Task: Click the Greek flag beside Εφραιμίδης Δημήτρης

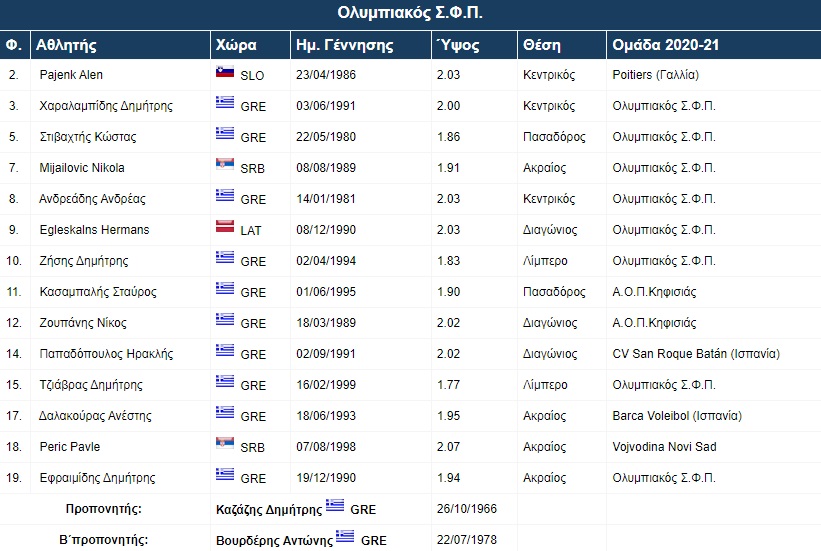Action: (225, 474)
